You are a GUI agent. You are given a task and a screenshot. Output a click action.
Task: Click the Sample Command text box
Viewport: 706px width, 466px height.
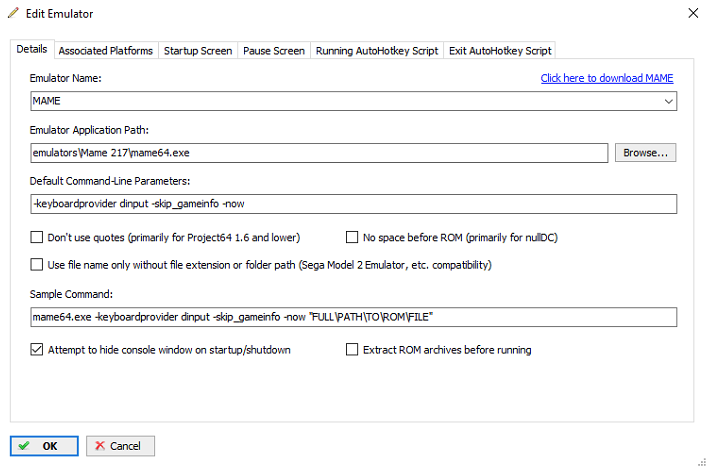(x=353, y=317)
